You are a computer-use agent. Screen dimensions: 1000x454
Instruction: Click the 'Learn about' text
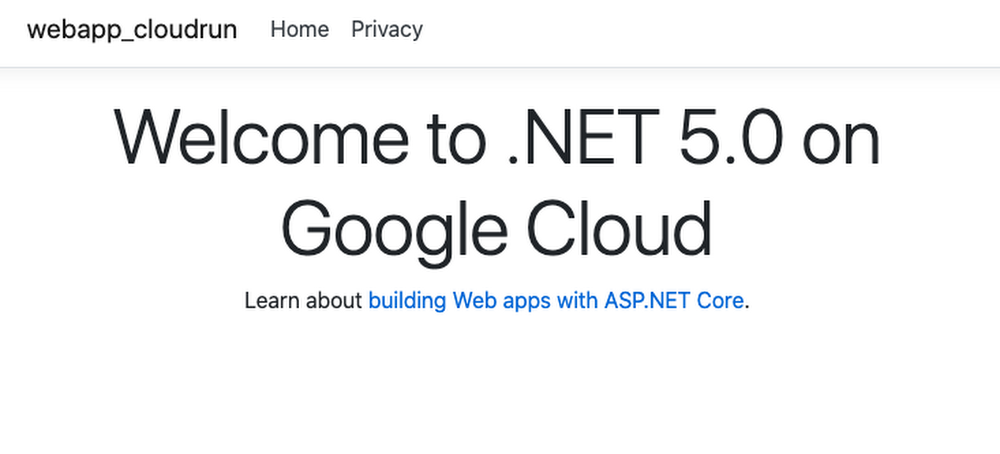pos(304,300)
